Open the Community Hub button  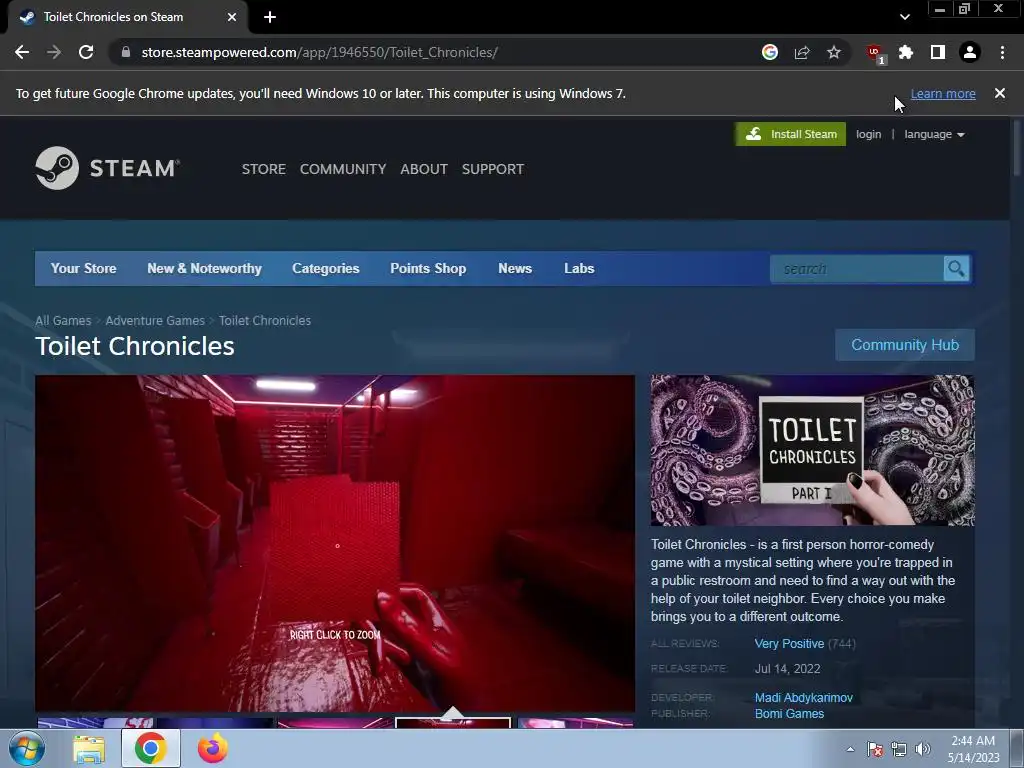[905, 345]
